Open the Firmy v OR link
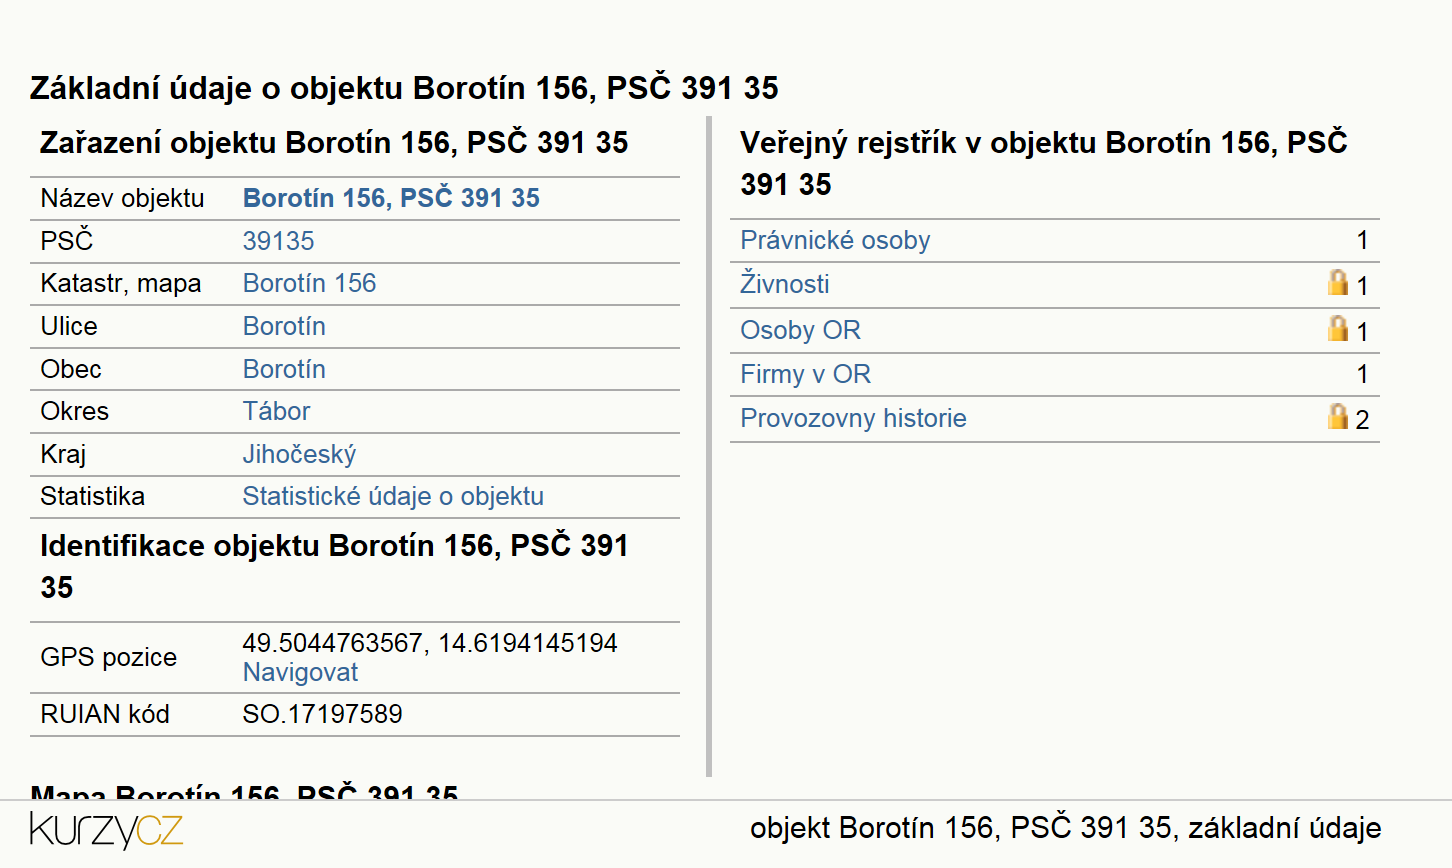Screen dimensions: 1452x868 click(805, 374)
